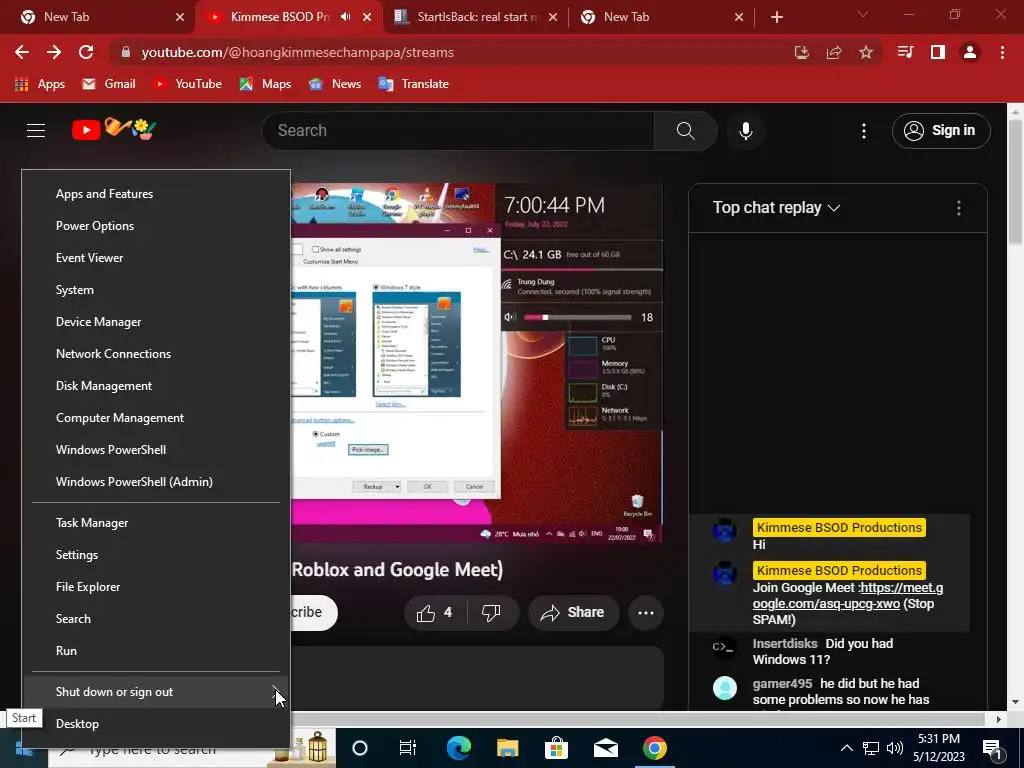Open Task View on the taskbar
Viewport: 1024px width, 768px height.
(408, 748)
